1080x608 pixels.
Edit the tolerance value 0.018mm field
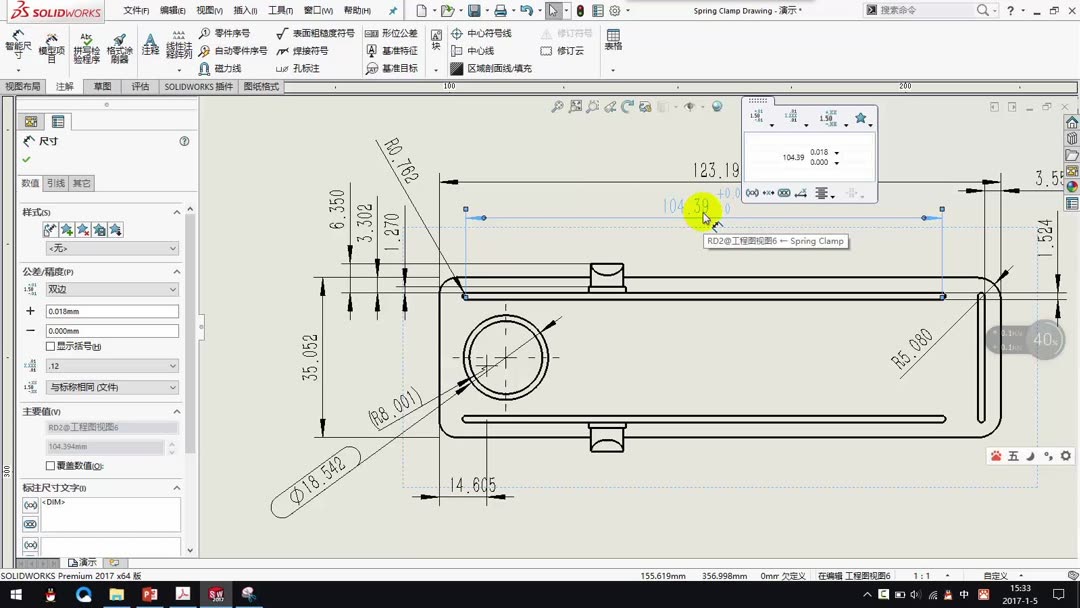pos(111,310)
